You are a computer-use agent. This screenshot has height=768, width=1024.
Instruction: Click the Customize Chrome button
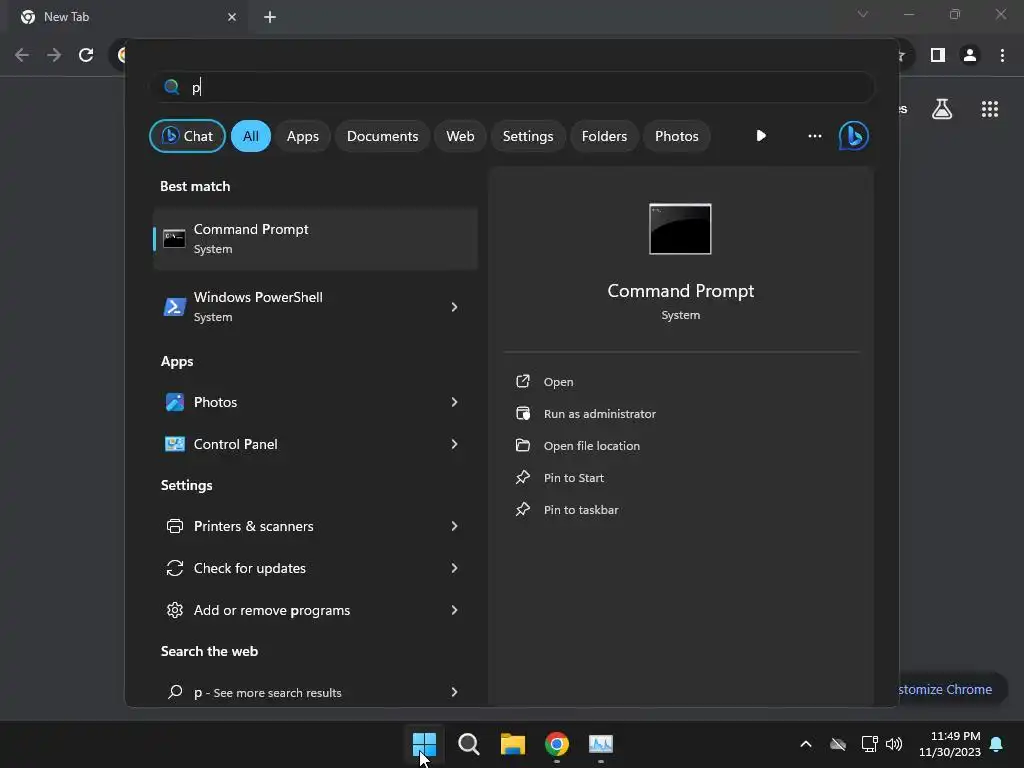[x=953, y=689]
